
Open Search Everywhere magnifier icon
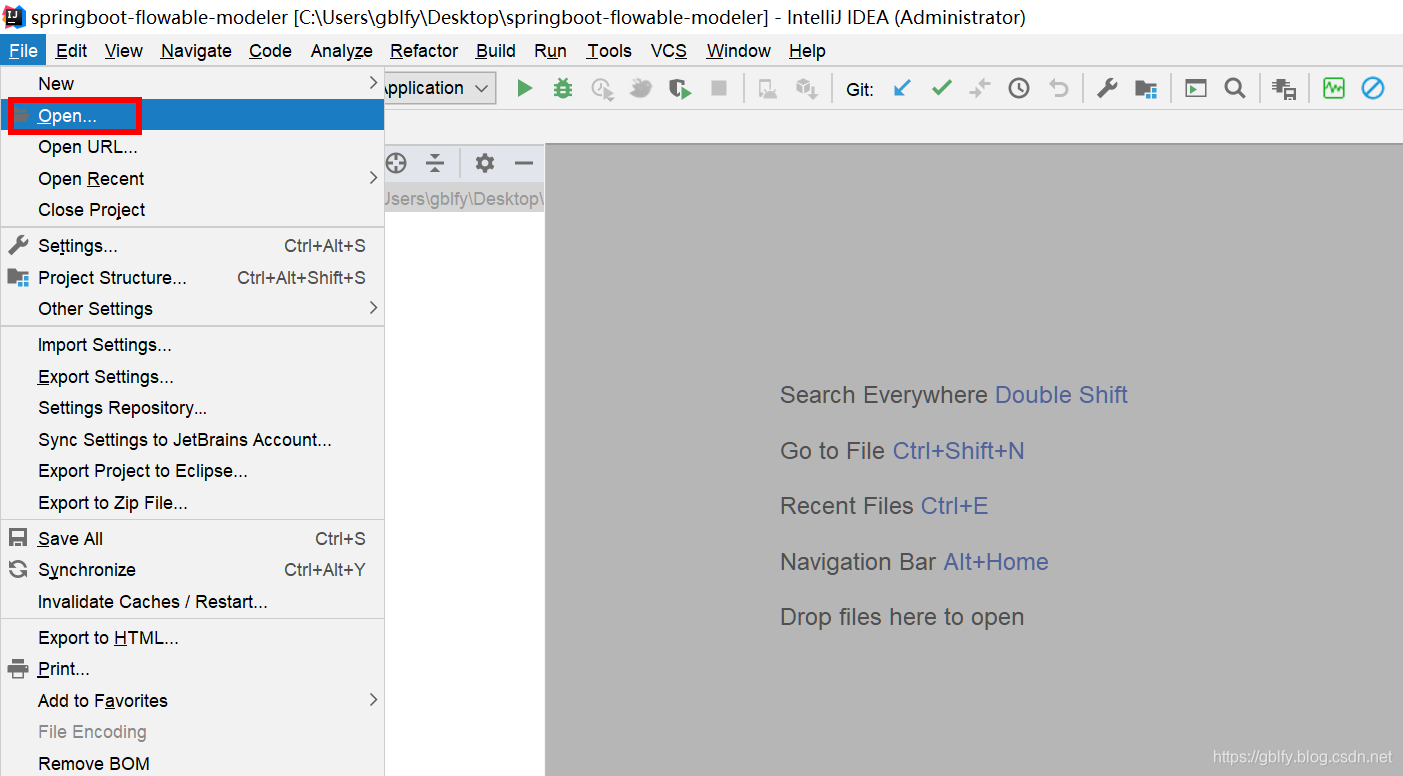1235,88
